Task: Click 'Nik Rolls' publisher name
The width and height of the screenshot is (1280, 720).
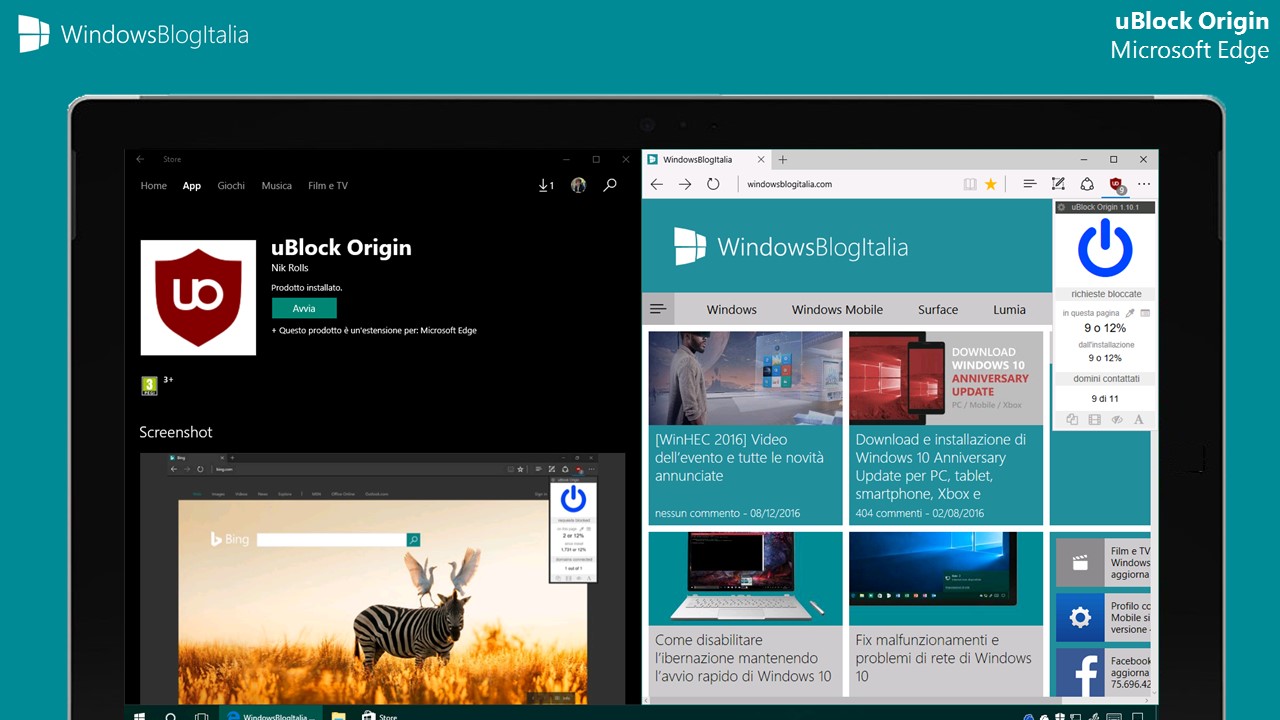Action: click(x=290, y=268)
